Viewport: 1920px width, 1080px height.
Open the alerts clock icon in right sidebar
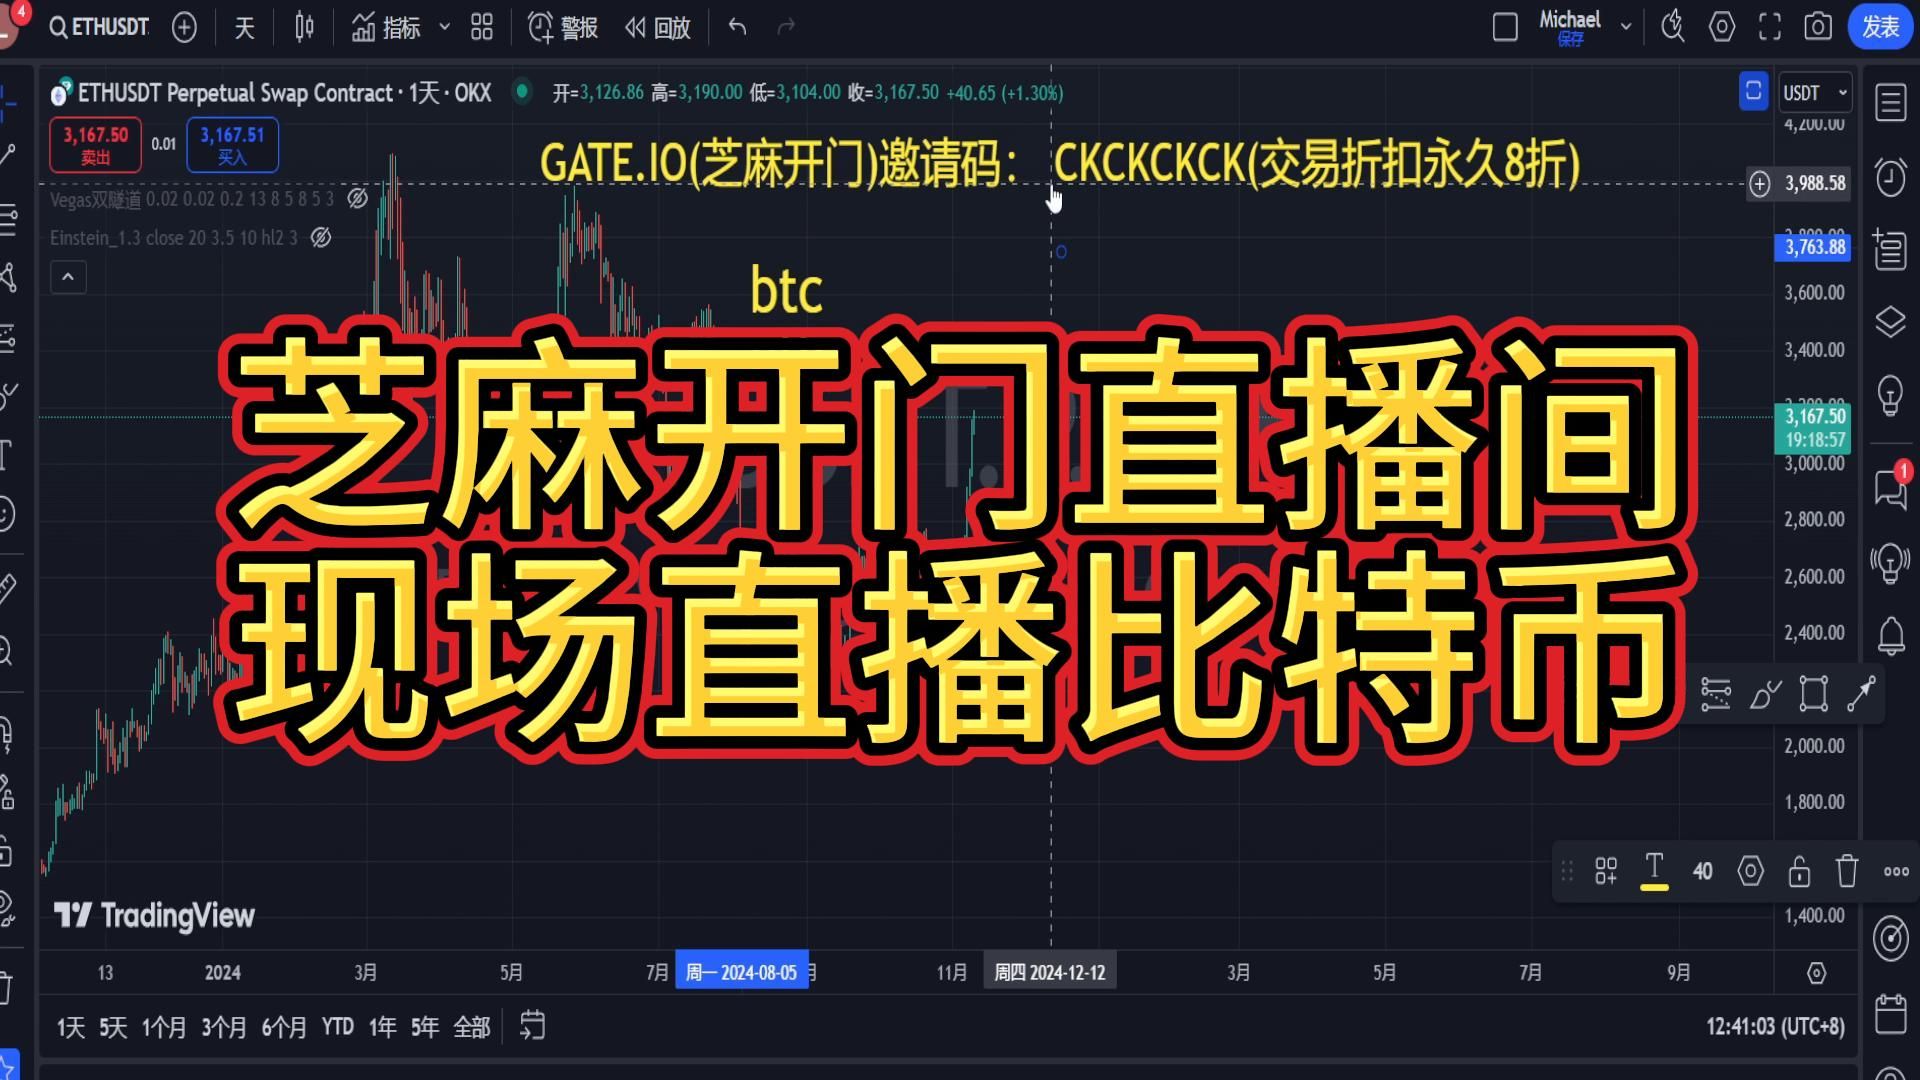(1890, 177)
